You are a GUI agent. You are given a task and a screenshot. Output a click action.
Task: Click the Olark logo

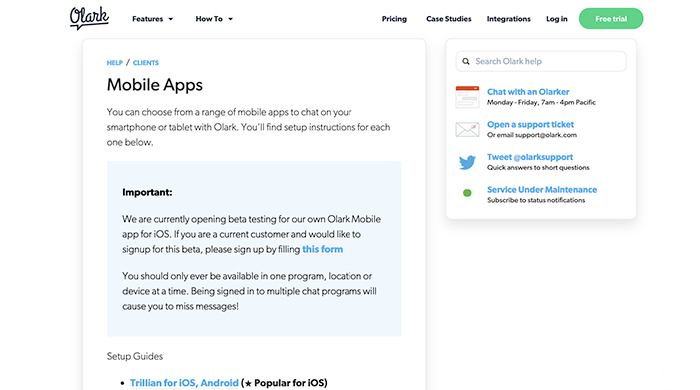[x=89, y=18]
